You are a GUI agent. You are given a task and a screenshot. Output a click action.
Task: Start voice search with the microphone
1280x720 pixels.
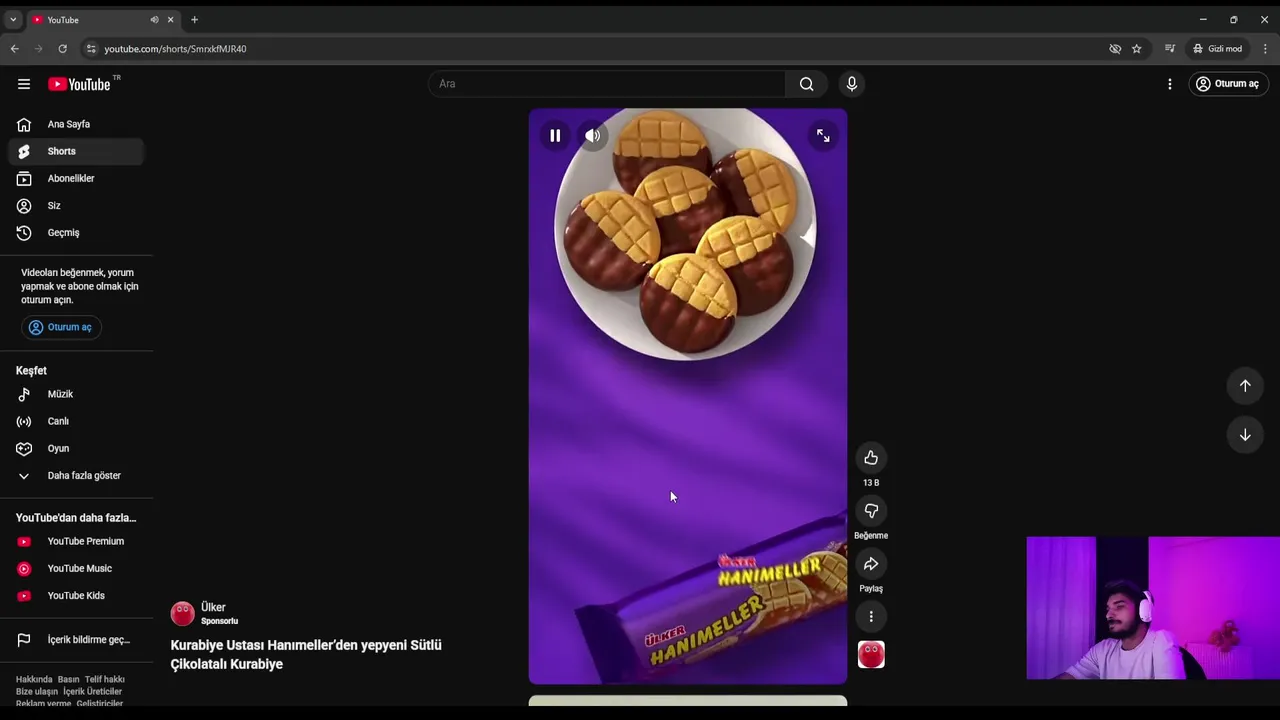pos(852,84)
